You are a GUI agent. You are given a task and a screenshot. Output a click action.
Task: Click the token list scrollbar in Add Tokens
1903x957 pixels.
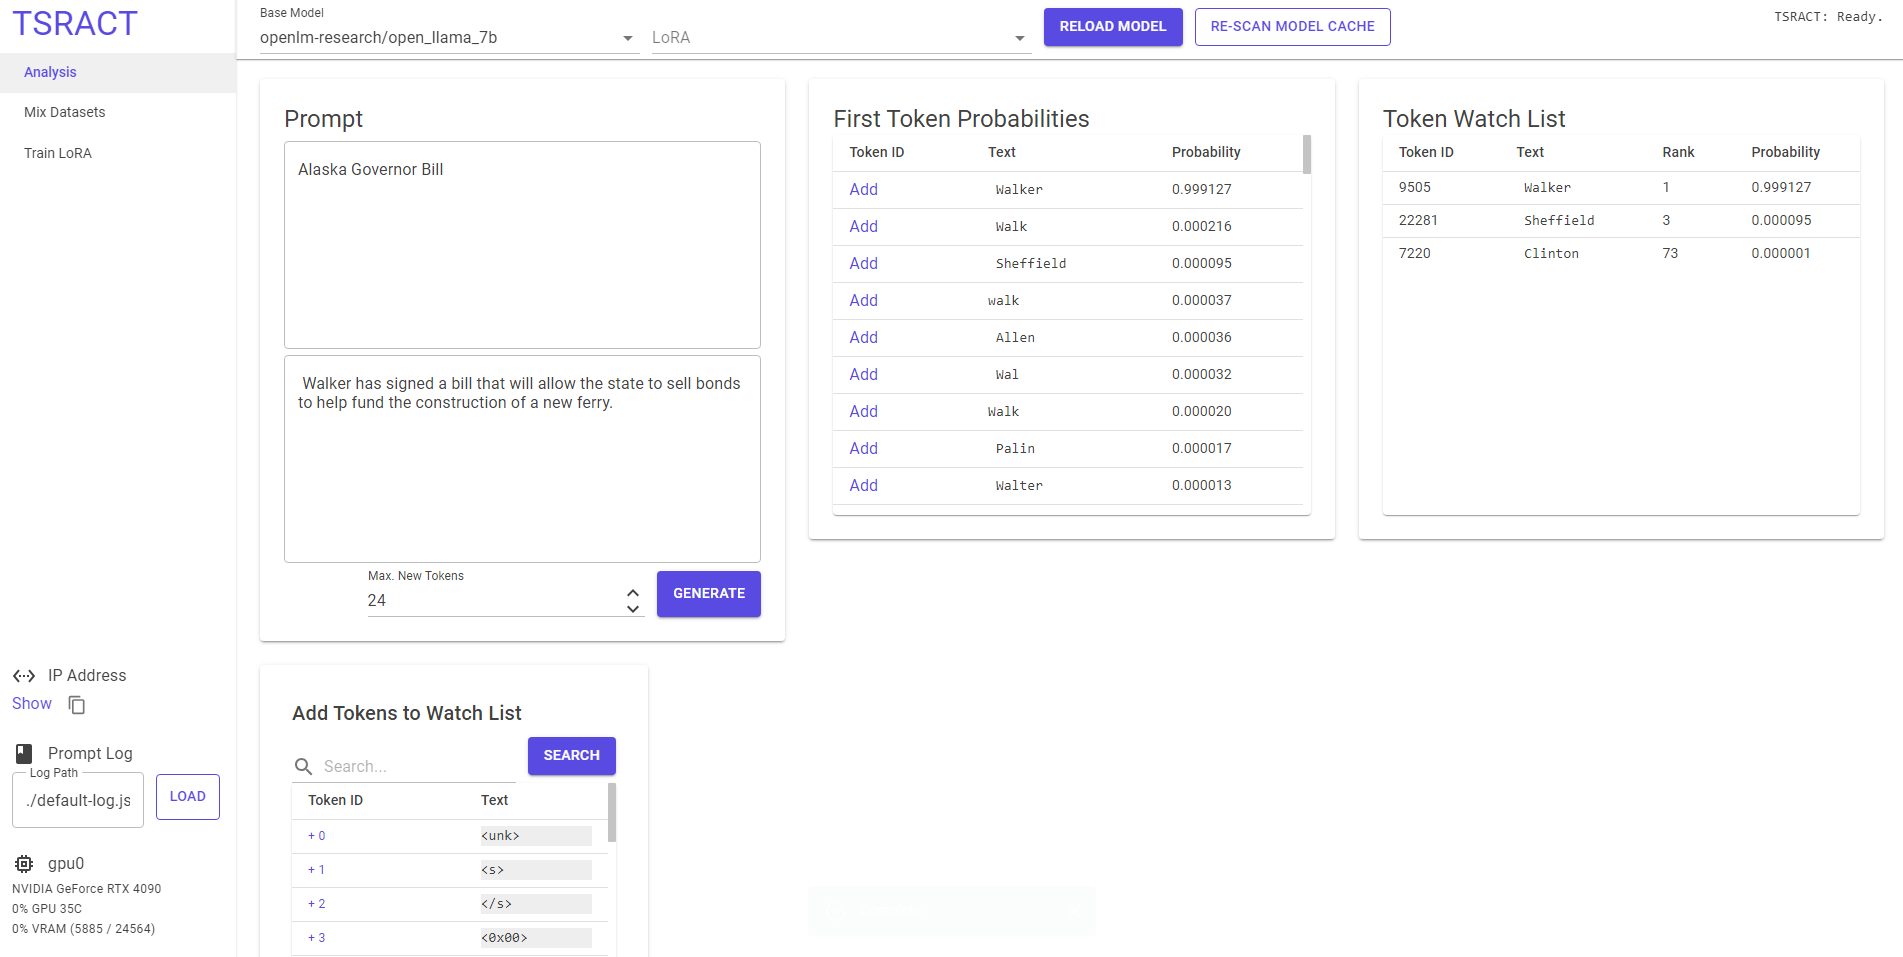click(612, 812)
